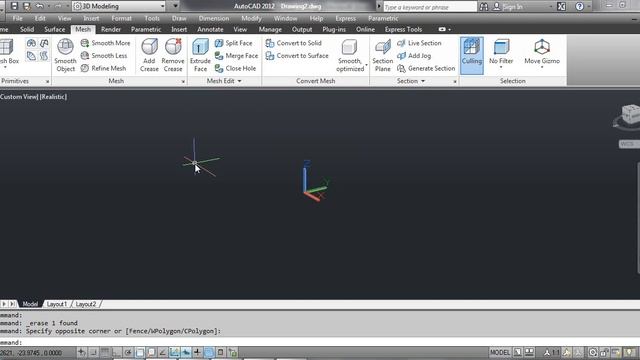This screenshot has height=360, width=640.
Task: Open the quick access toolbar customize arrow
Action: [176, 6]
